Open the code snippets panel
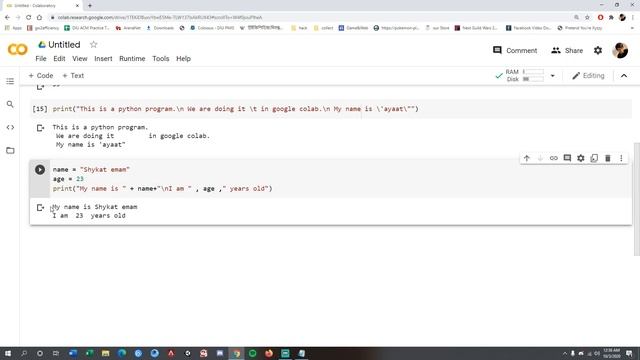Viewport: 640px width, 360px height. click(x=10, y=127)
